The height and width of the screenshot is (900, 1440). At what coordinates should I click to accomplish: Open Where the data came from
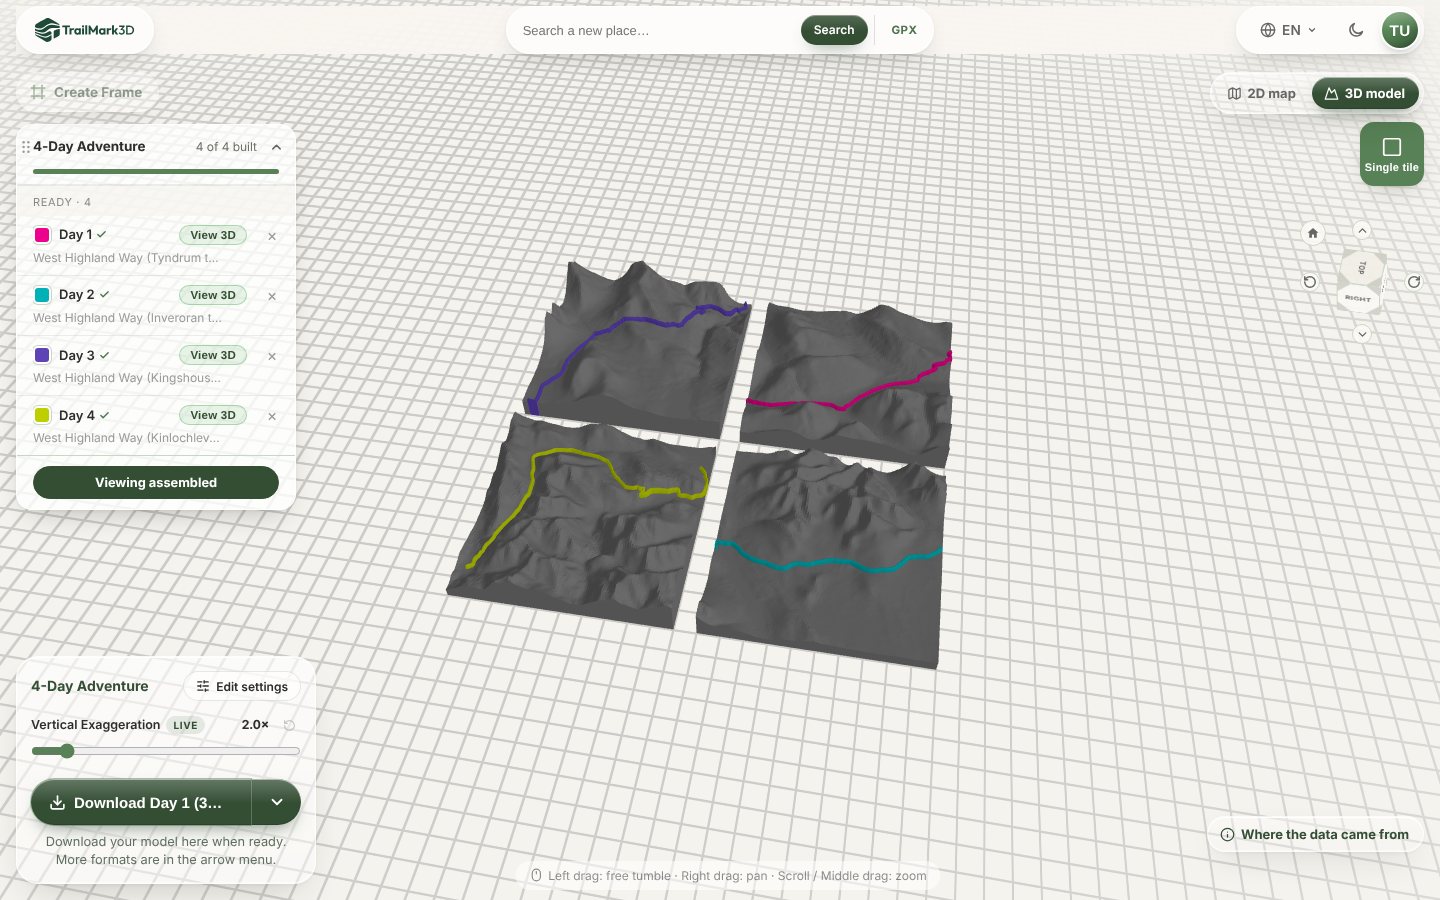click(1315, 834)
